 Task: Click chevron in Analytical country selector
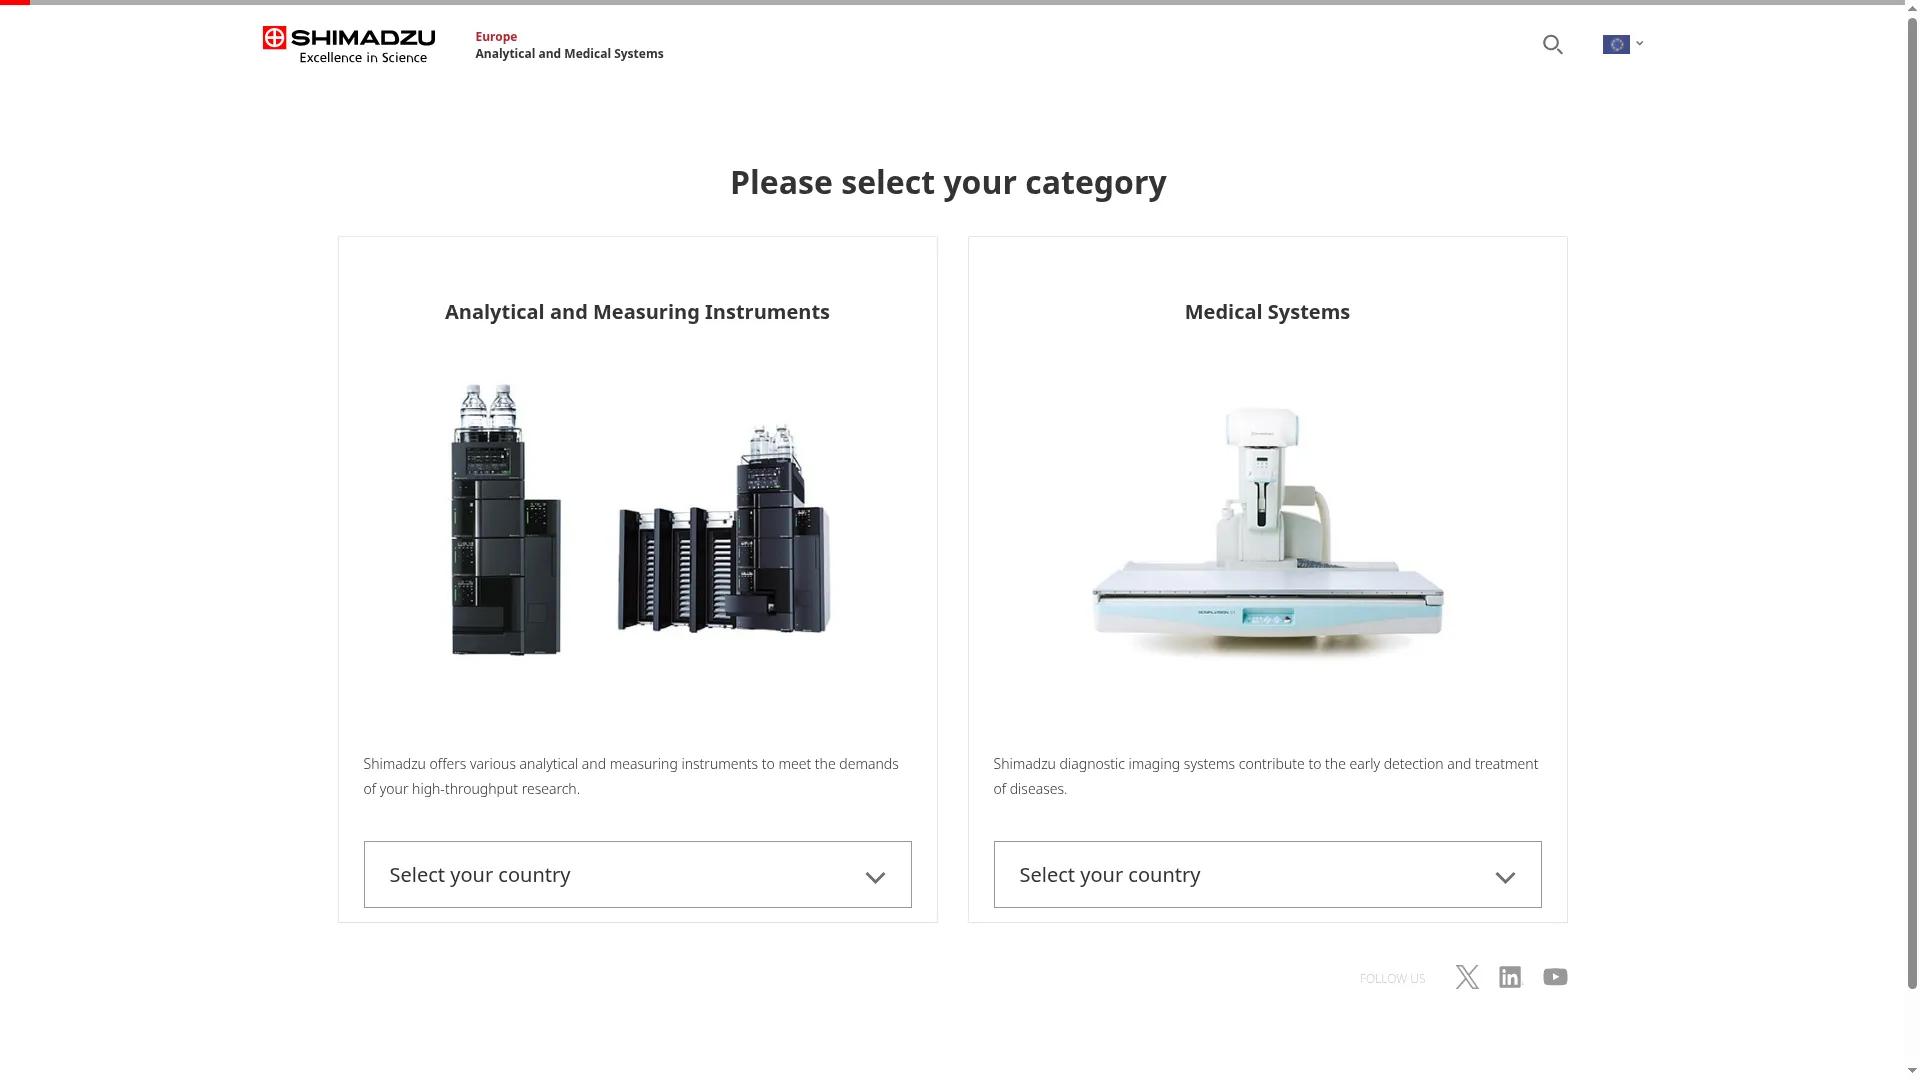[x=875, y=878]
